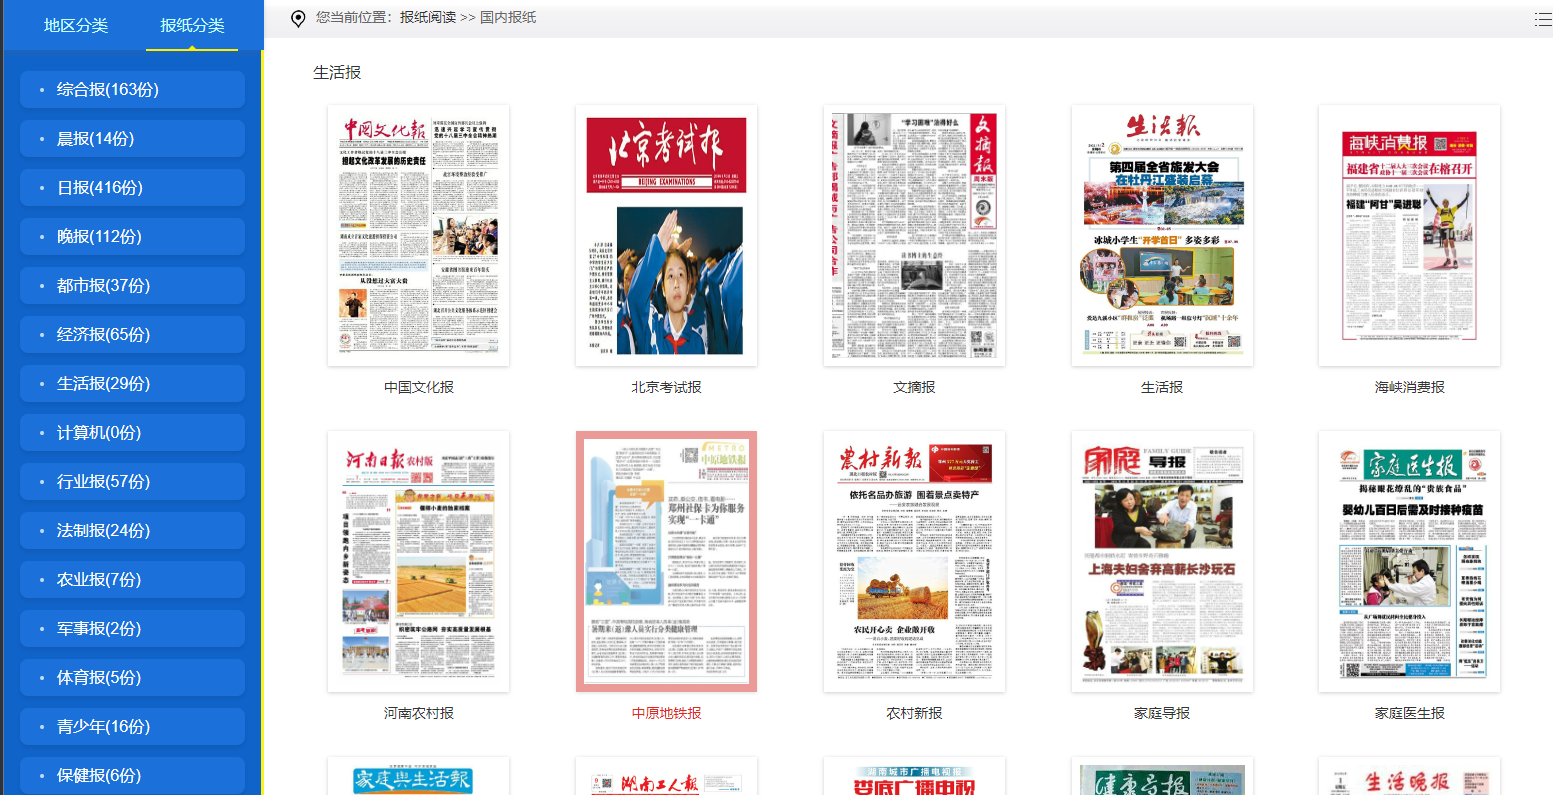Open 生活报(29份) category
1553x795 pixels.
click(132, 384)
